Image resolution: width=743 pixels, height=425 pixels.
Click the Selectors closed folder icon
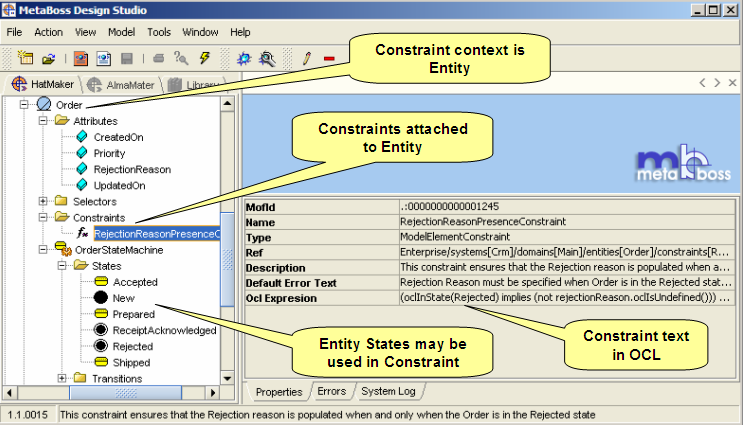(61, 200)
